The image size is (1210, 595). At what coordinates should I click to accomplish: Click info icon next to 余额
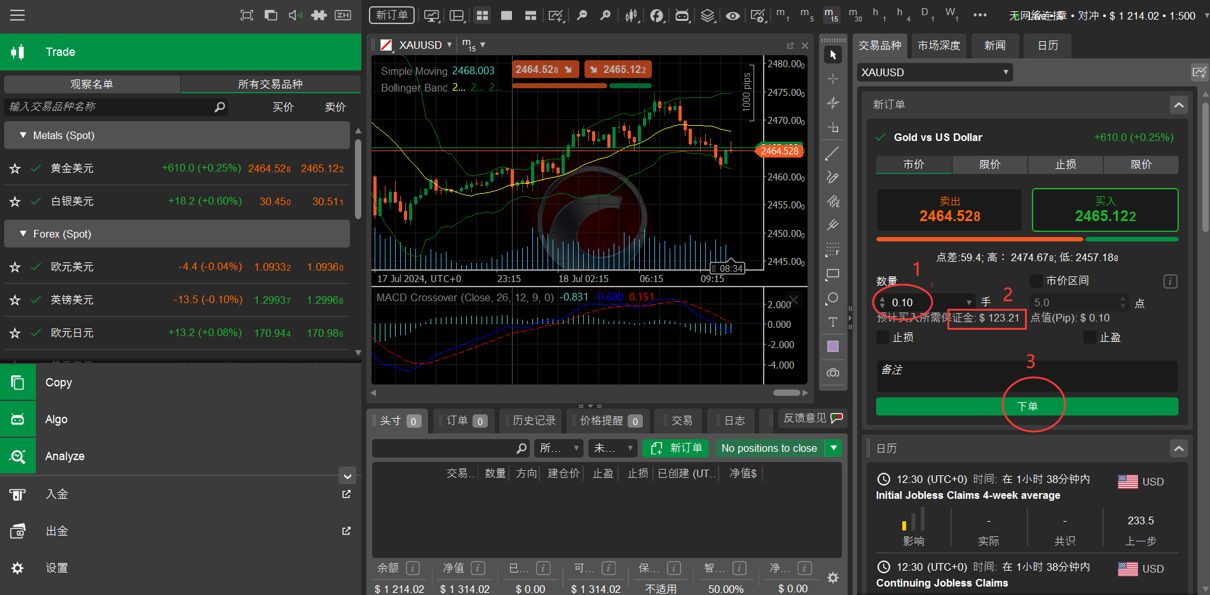[412, 568]
